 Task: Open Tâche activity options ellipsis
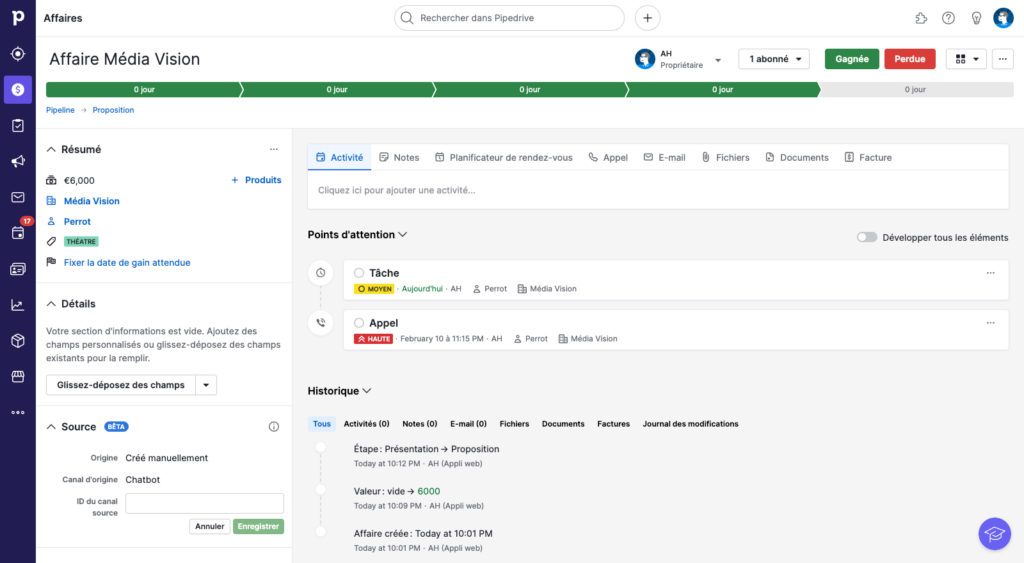(x=991, y=273)
